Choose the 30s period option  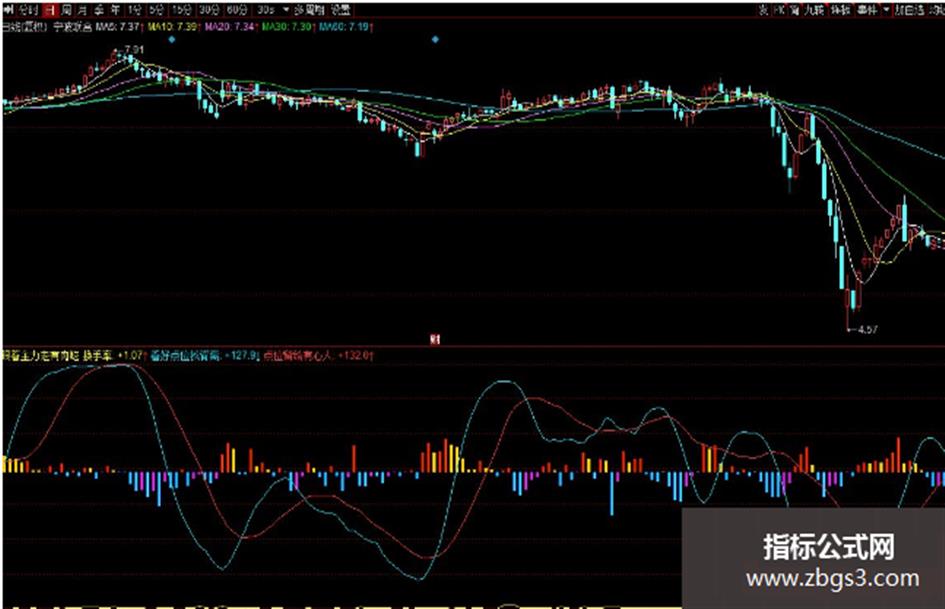[266, 10]
